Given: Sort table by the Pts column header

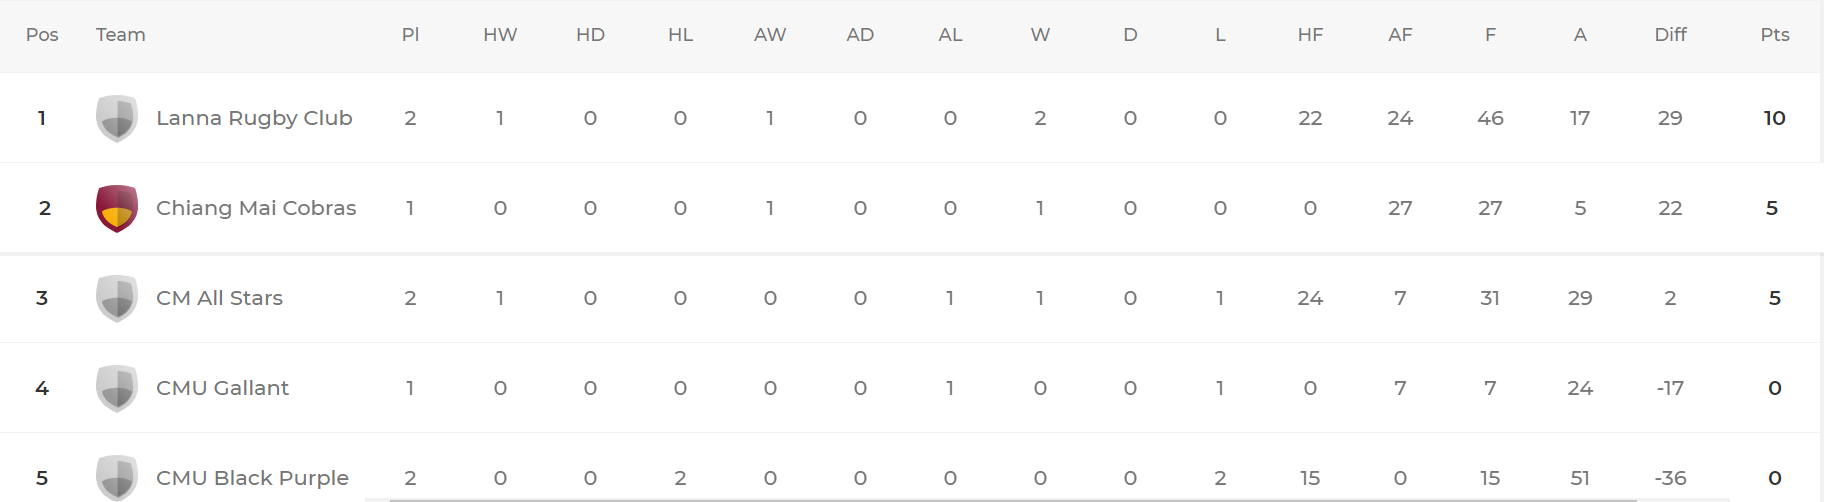Looking at the screenshot, I should tap(1774, 35).
